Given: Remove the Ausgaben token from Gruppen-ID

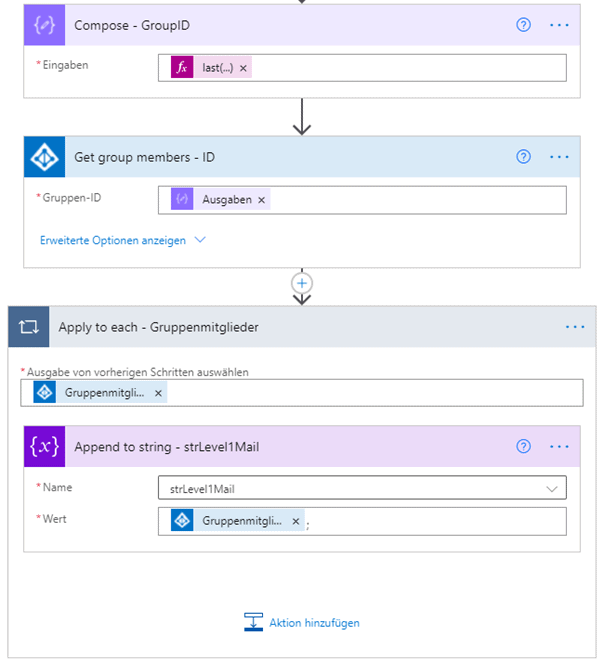Looking at the screenshot, I should [x=262, y=200].
